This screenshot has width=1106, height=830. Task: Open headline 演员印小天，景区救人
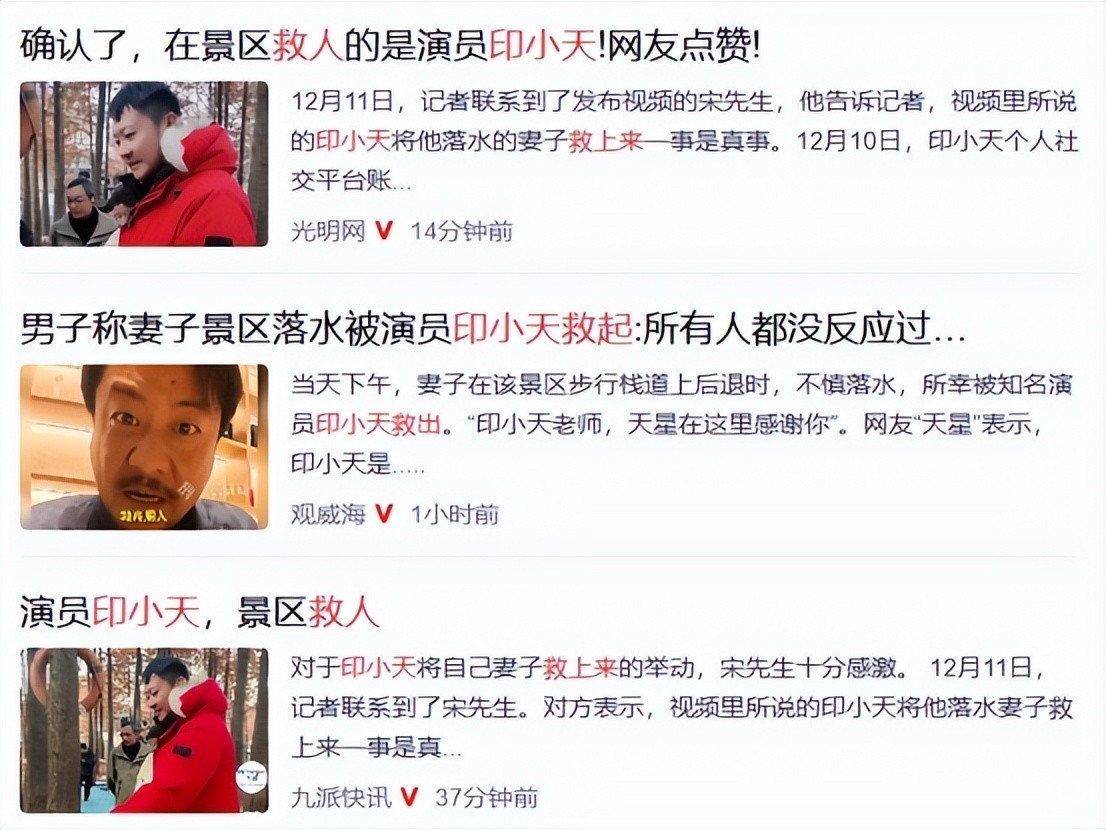[200, 612]
